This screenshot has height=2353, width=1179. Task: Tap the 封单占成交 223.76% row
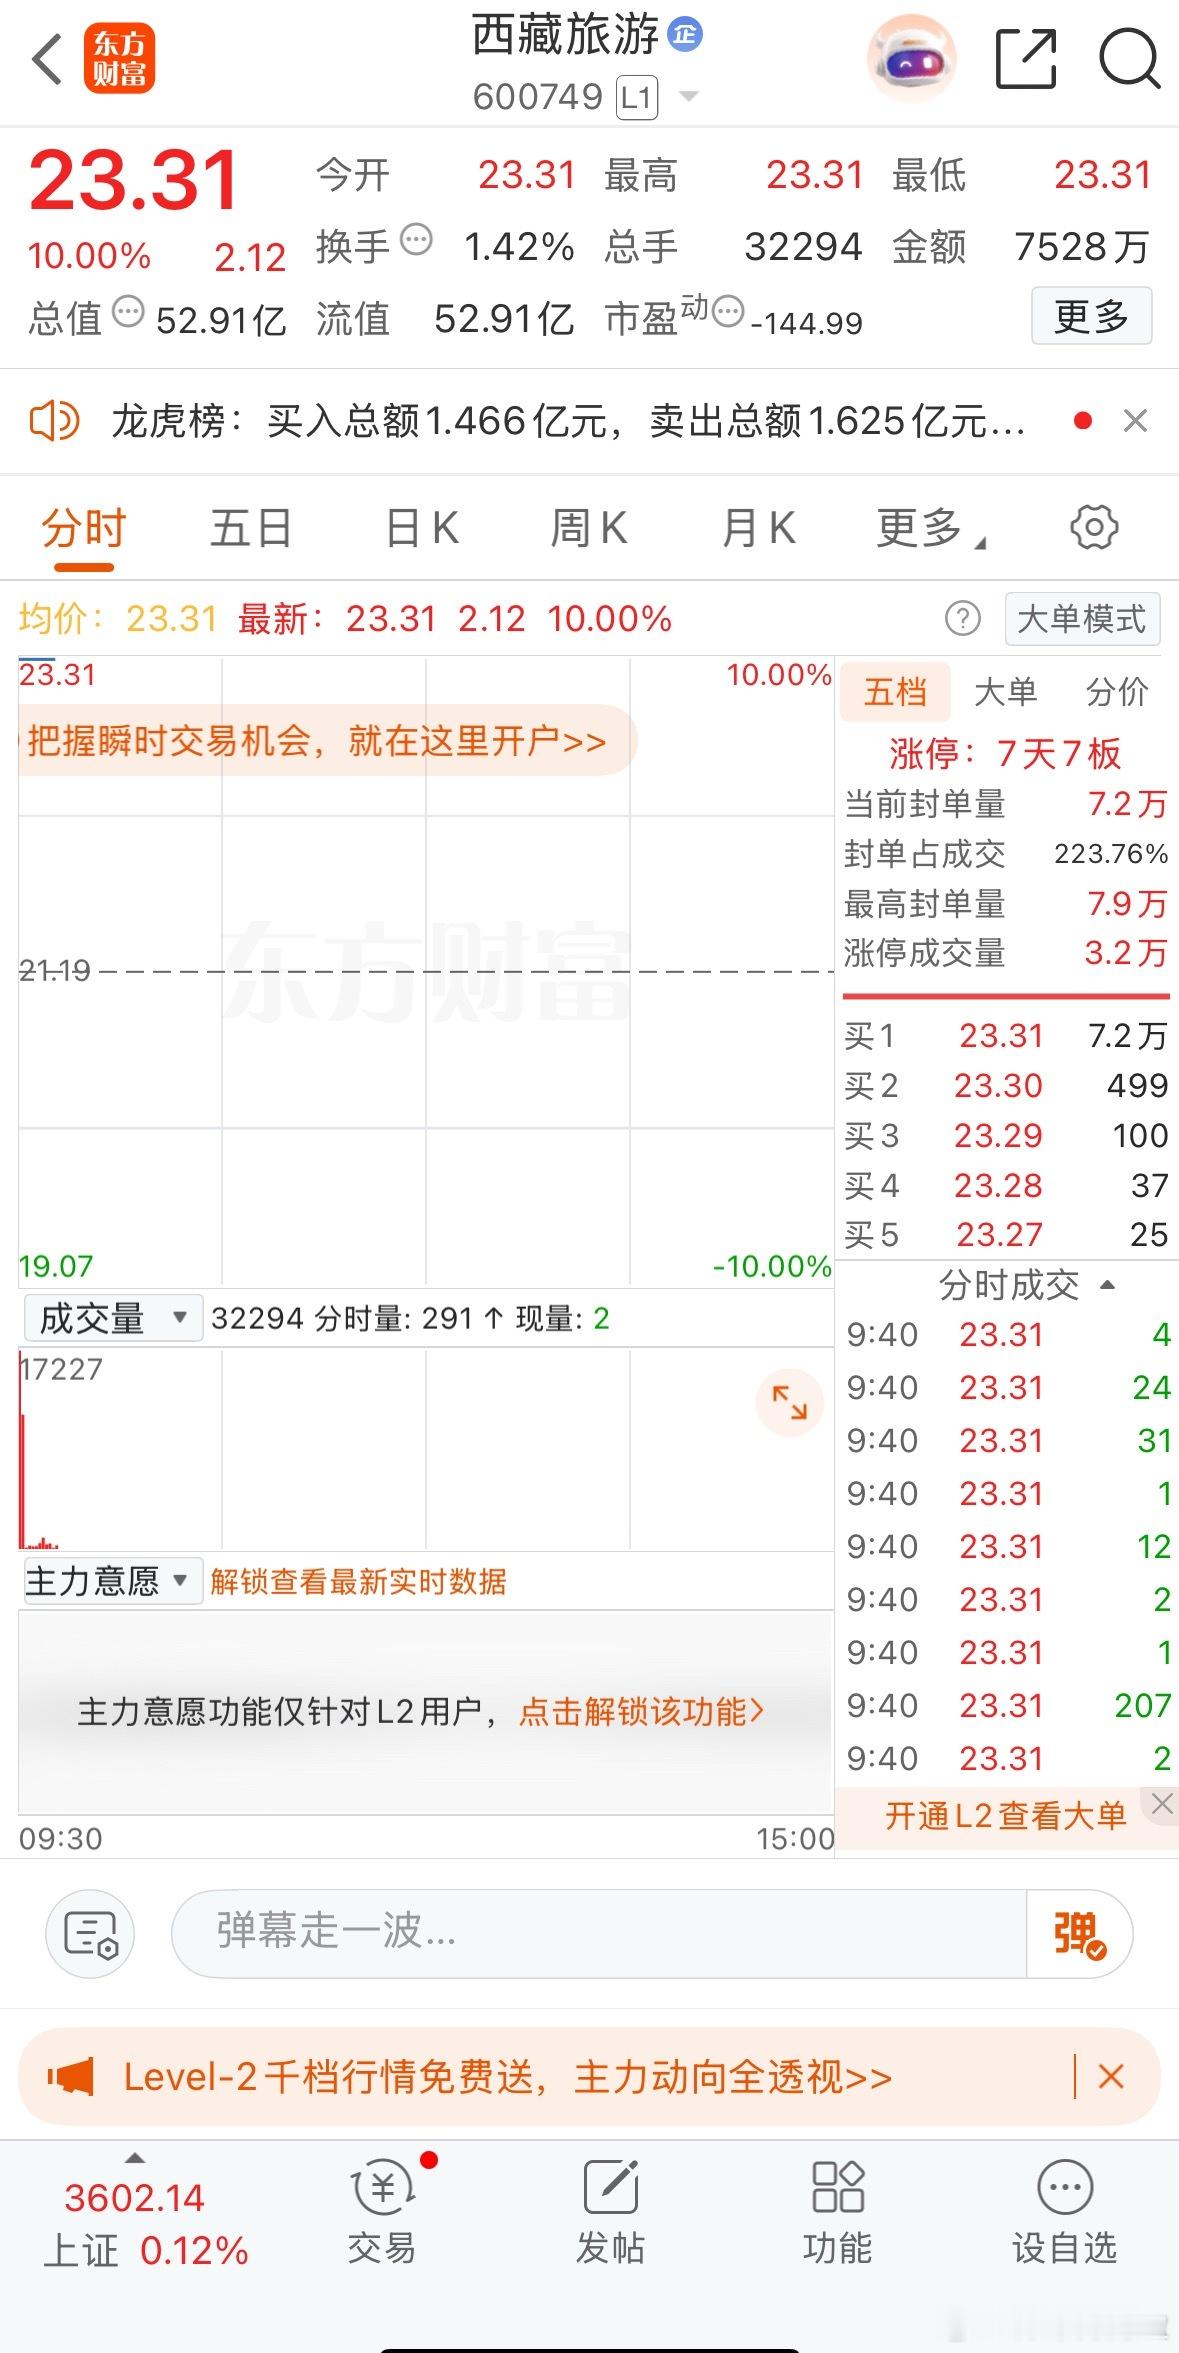click(1006, 854)
